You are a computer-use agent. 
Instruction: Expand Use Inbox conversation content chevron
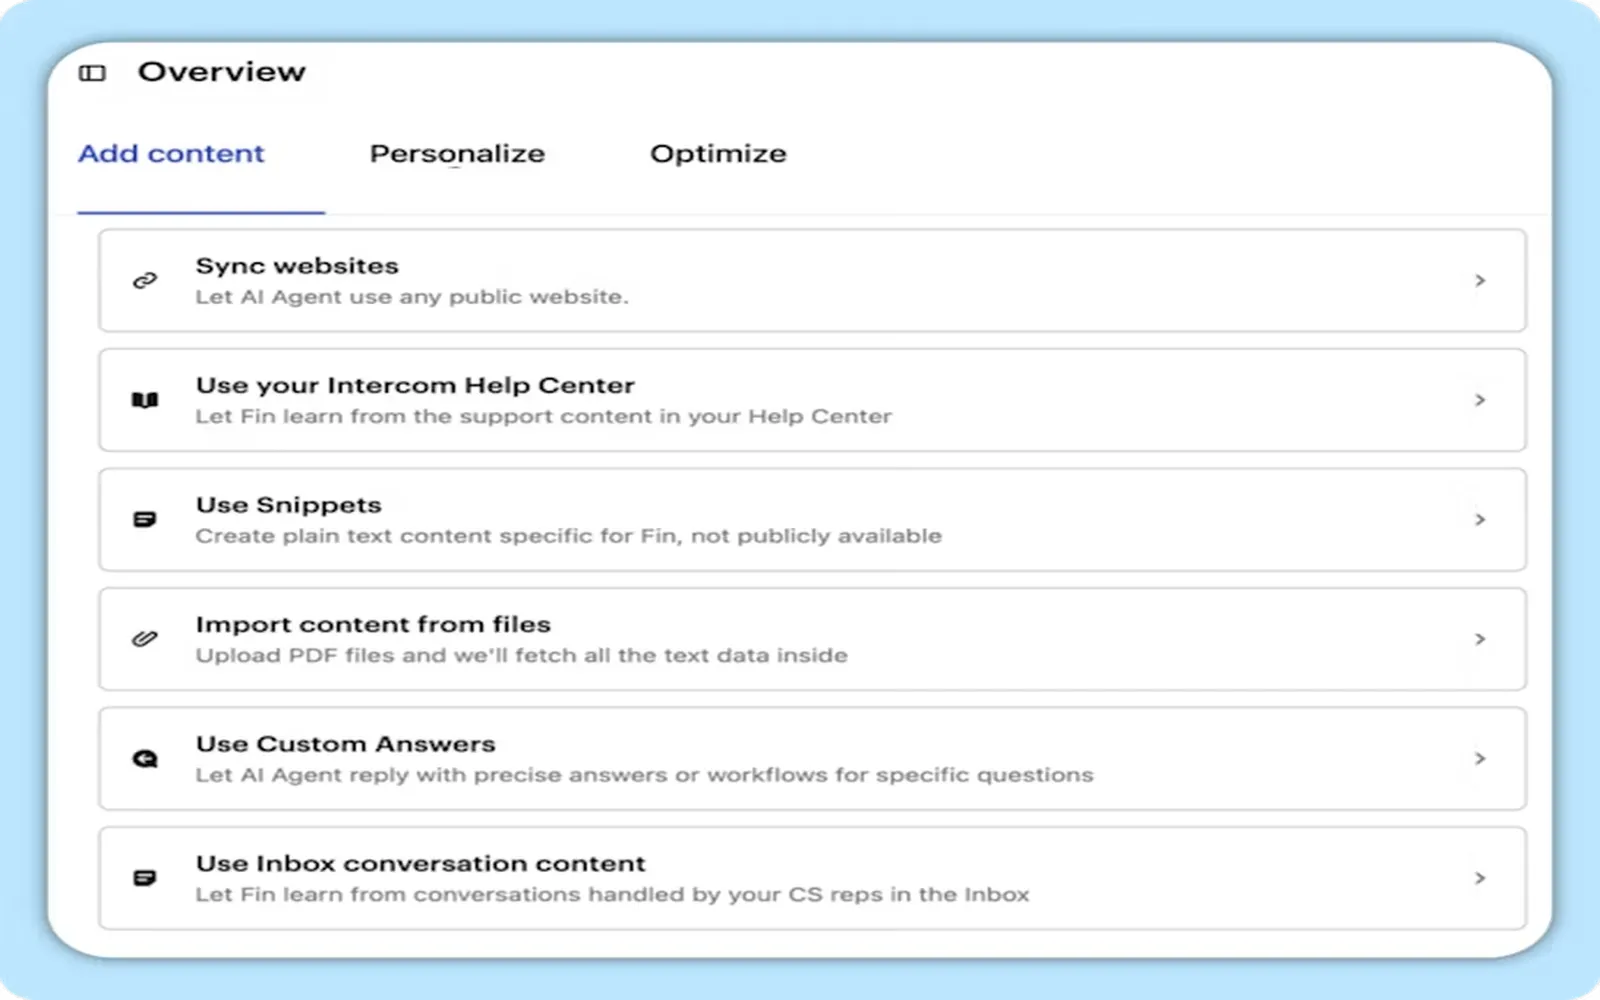[1480, 877]
